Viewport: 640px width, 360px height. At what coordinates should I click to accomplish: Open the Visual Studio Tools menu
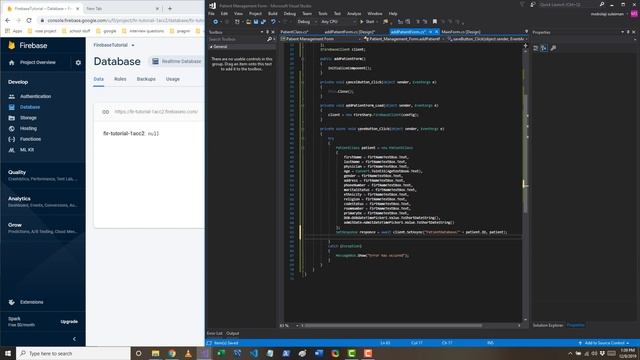pos(322,13)
